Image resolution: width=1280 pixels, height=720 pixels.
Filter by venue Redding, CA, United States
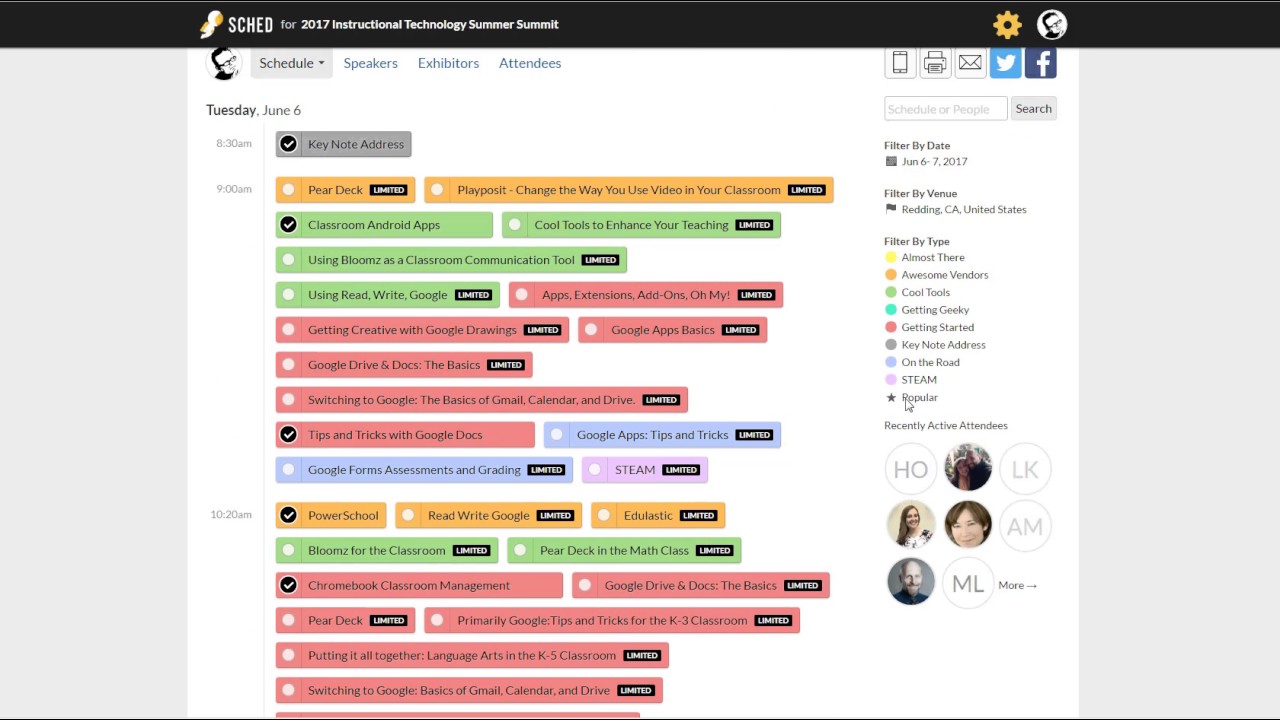pyautogui.click(x=964, y=209)
